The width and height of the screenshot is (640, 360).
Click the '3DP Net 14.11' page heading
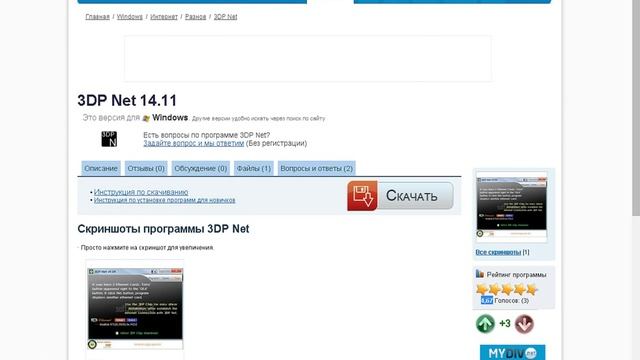click(127, 100)
